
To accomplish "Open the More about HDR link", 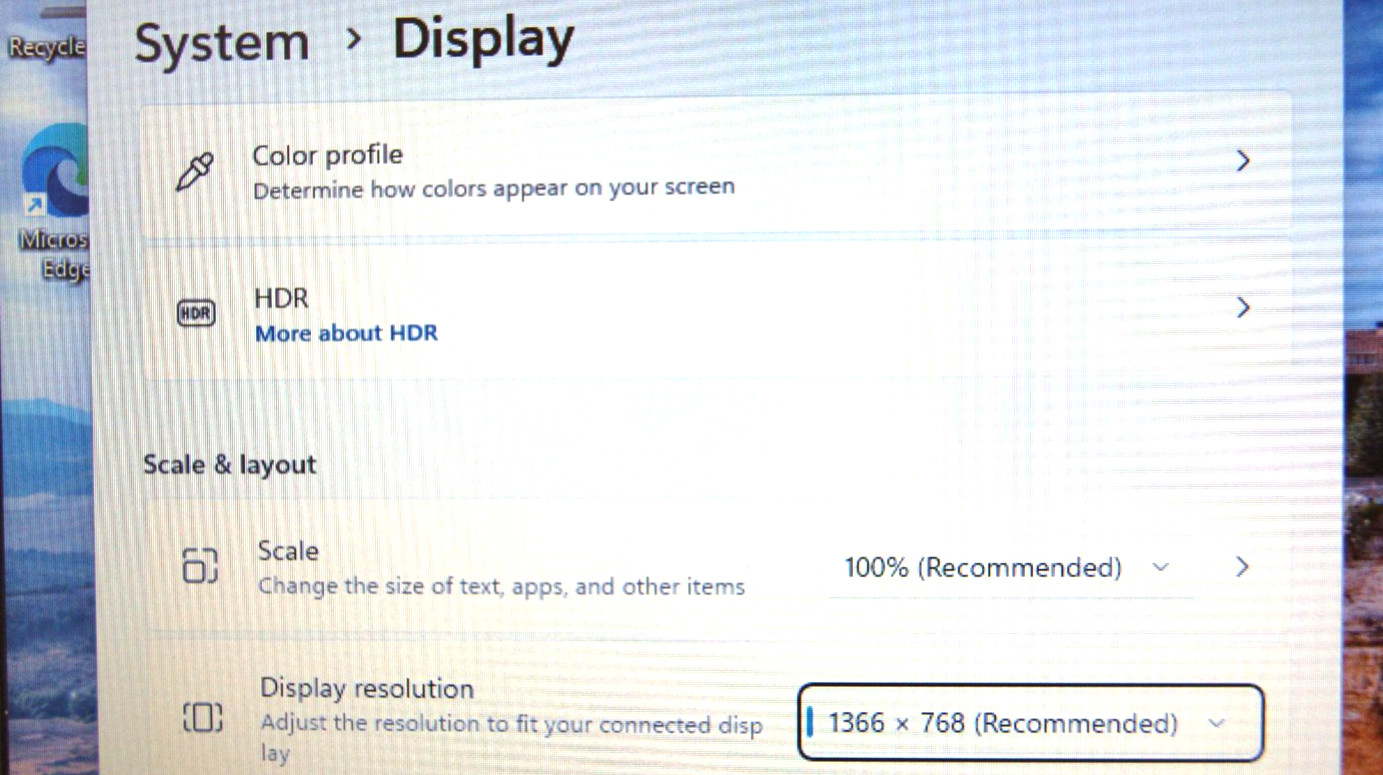I will (x=346, y=333).
